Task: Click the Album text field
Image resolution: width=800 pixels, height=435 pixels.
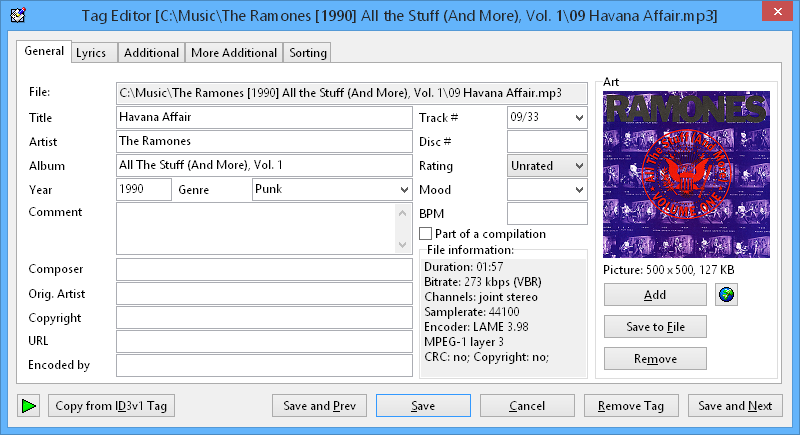Action: point(264,165)
